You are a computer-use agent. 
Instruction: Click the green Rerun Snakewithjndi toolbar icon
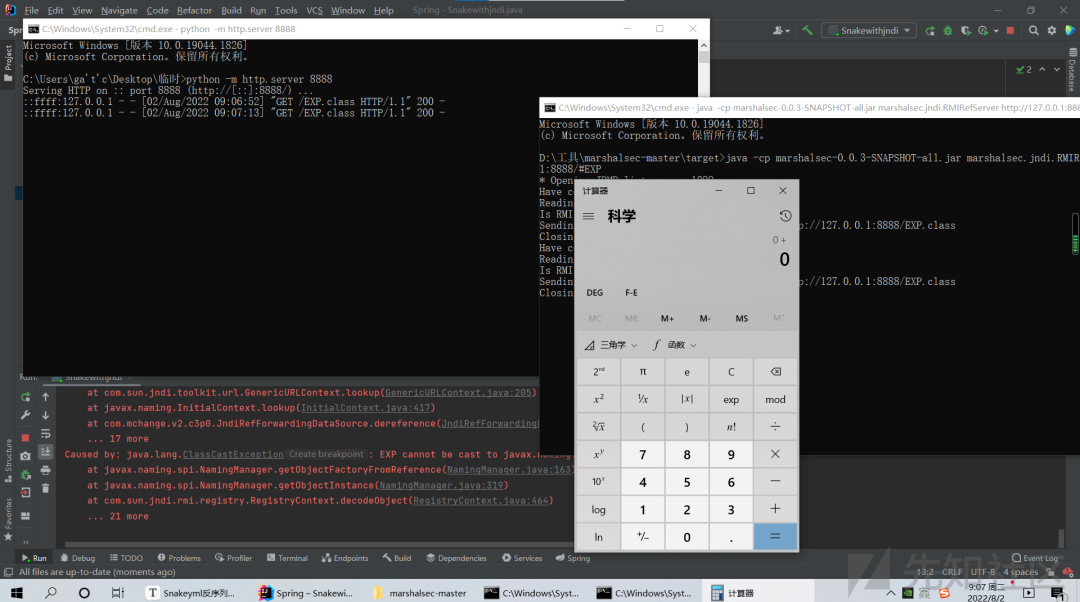pos(930,30)
